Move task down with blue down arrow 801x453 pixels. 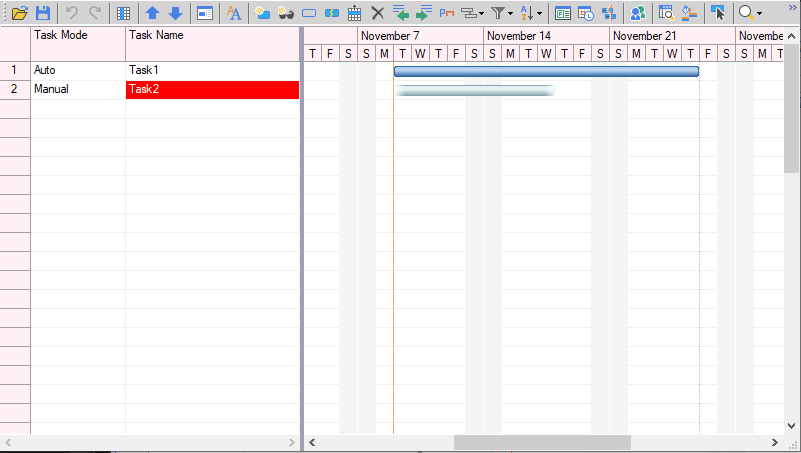pos(175,13)
